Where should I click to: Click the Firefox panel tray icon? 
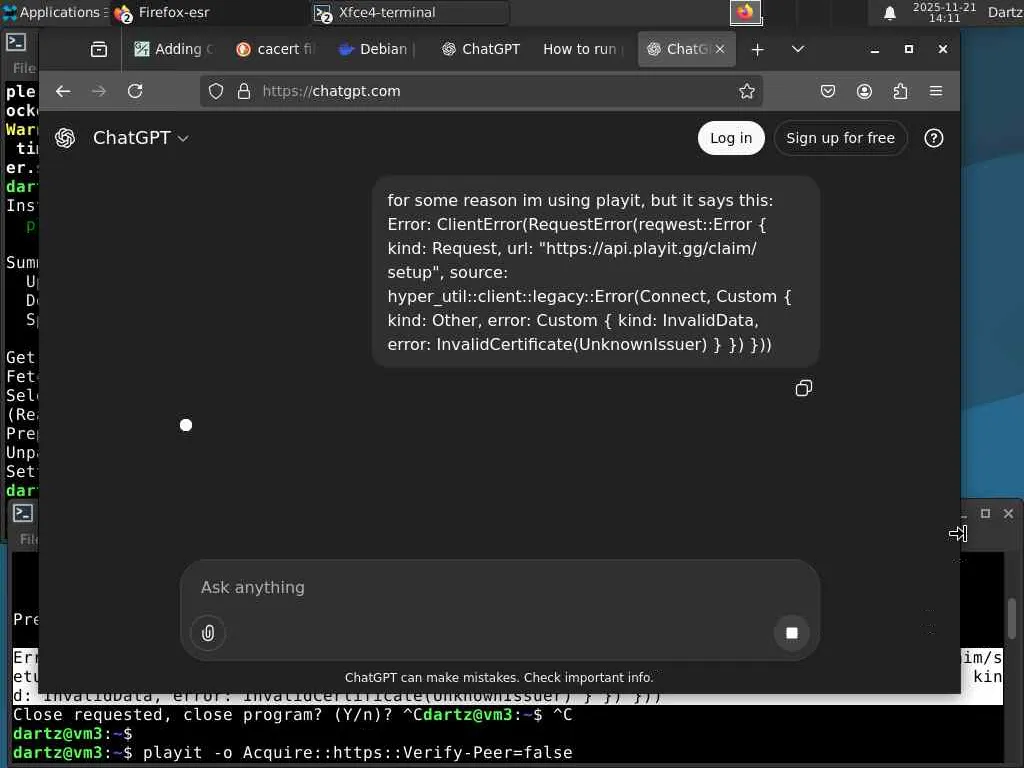745,12
